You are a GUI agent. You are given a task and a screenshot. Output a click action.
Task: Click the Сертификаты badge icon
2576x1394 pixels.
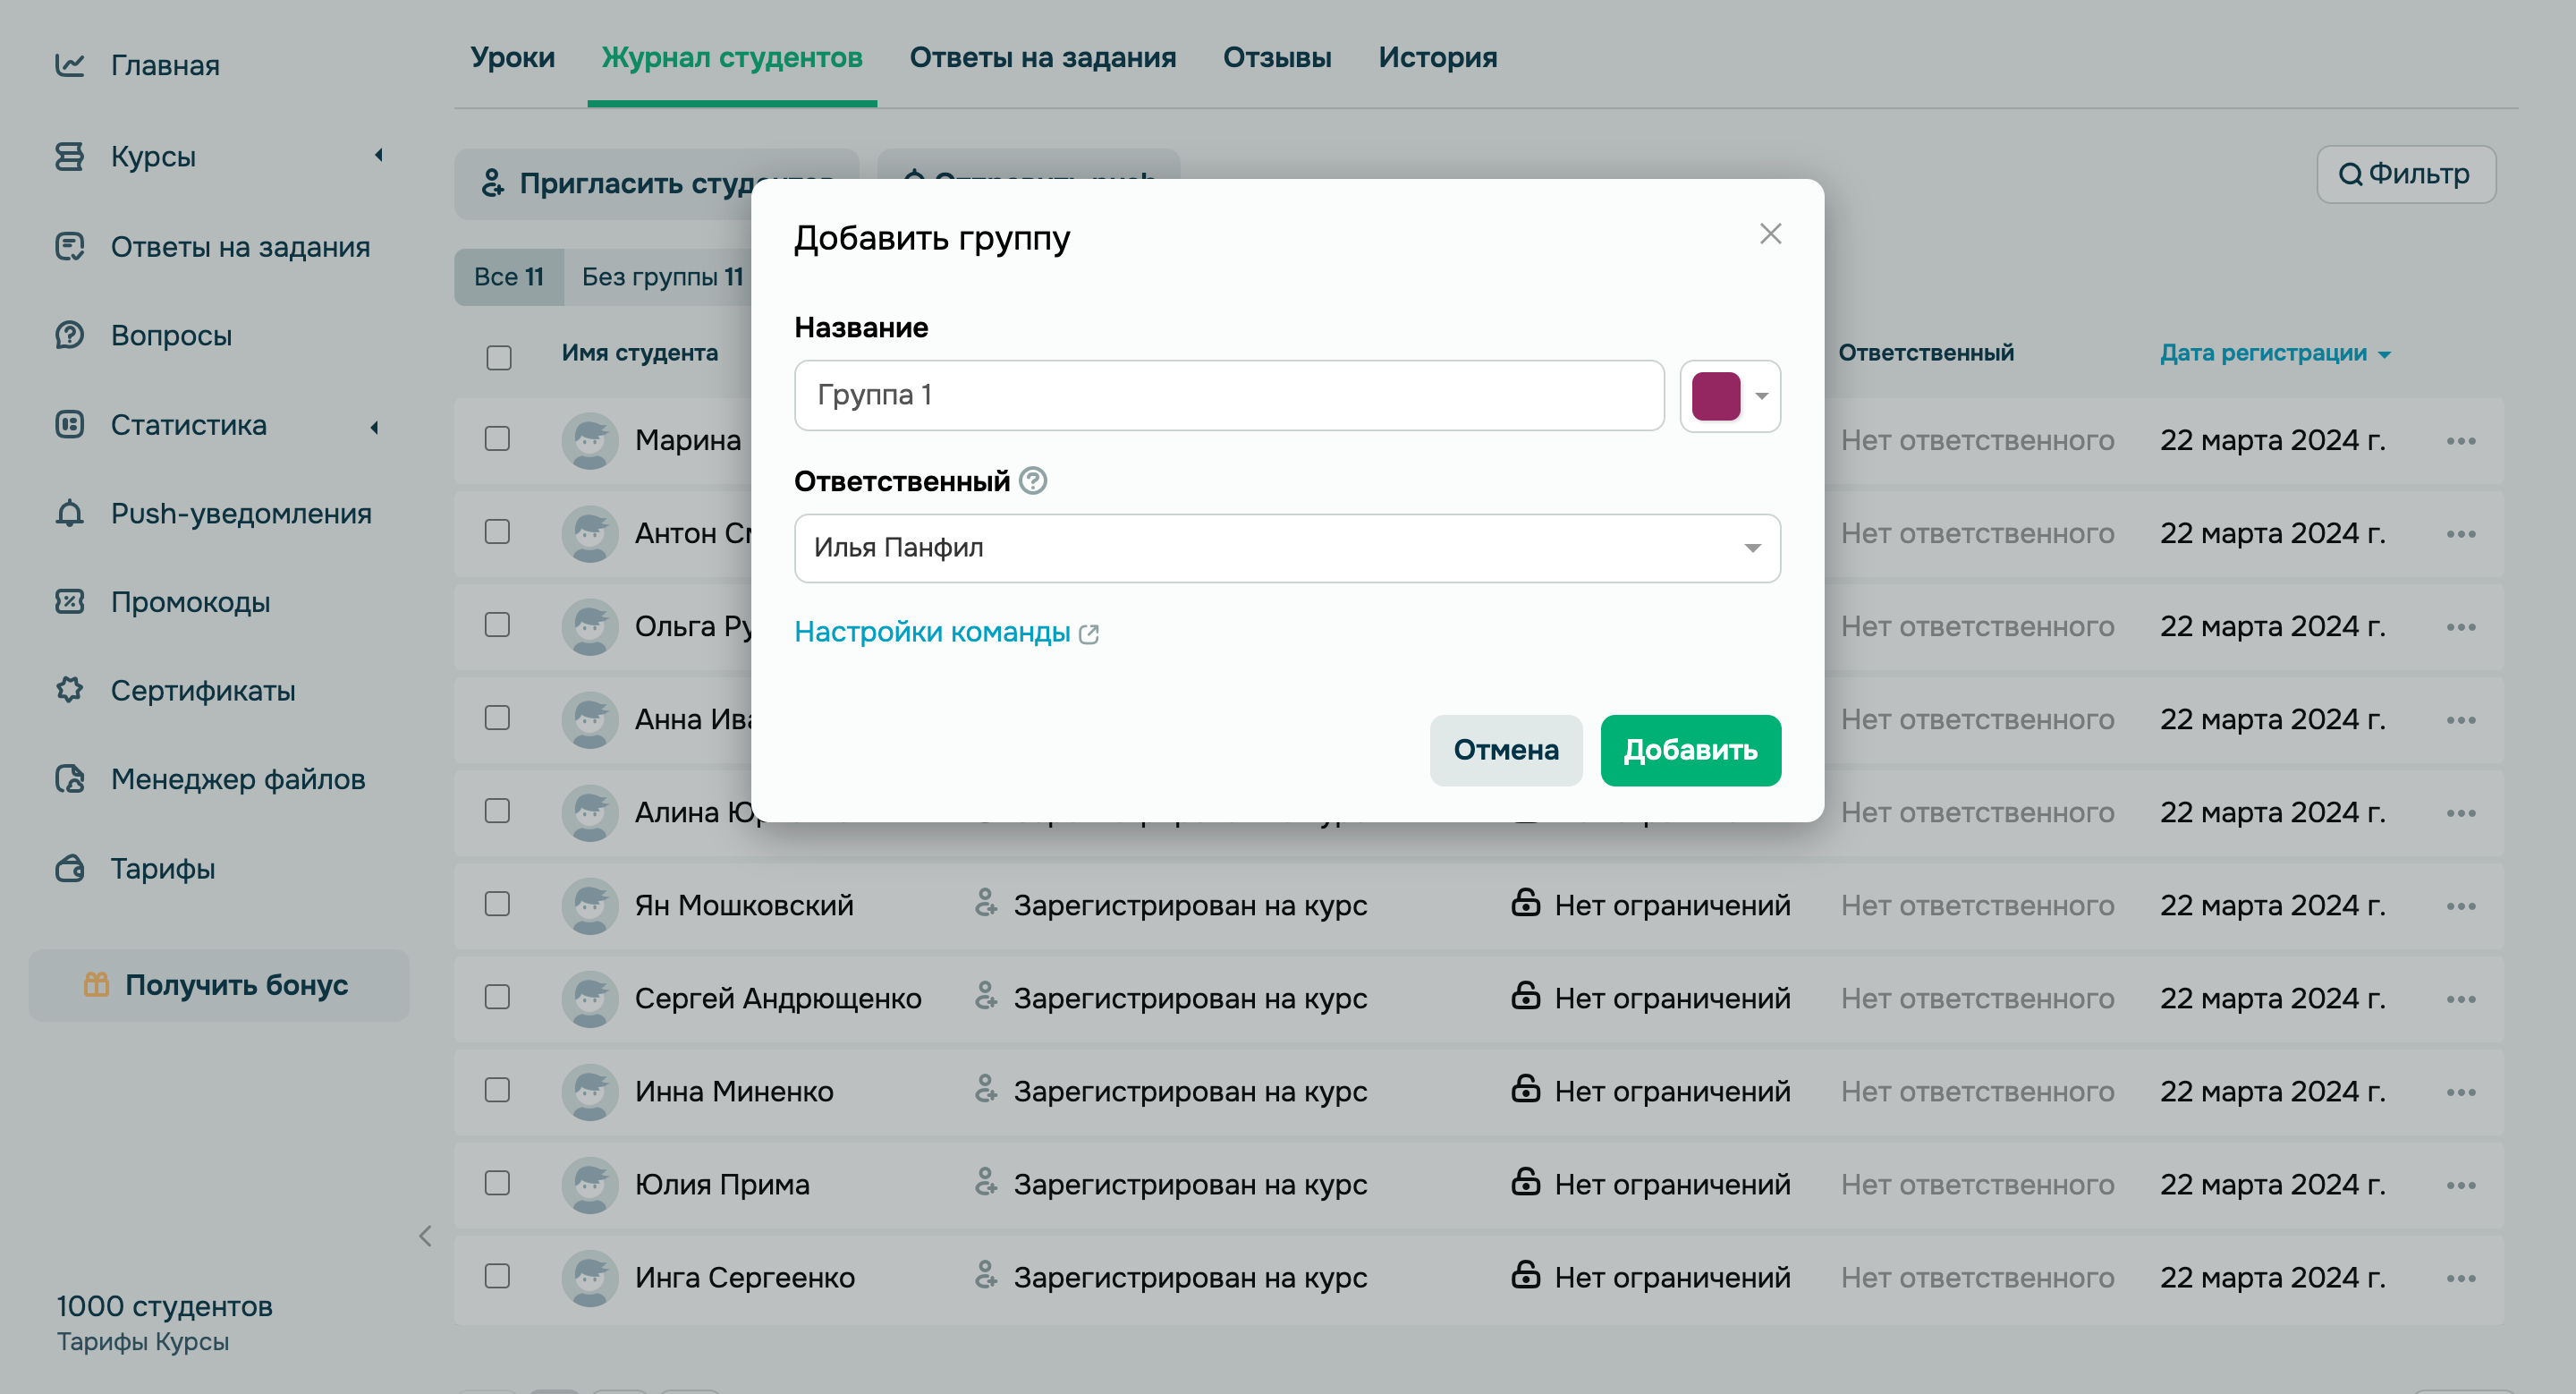click(x=69, y=690)
